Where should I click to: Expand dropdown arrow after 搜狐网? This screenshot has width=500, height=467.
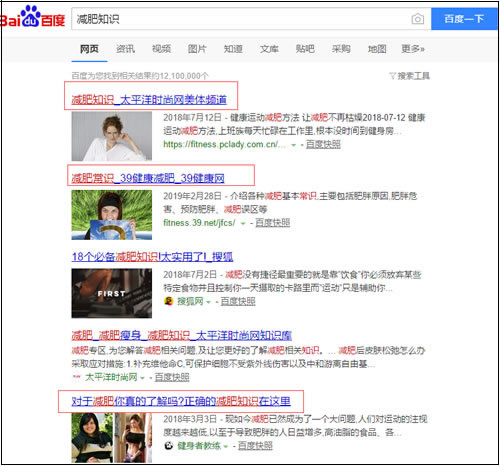point(209,302)
